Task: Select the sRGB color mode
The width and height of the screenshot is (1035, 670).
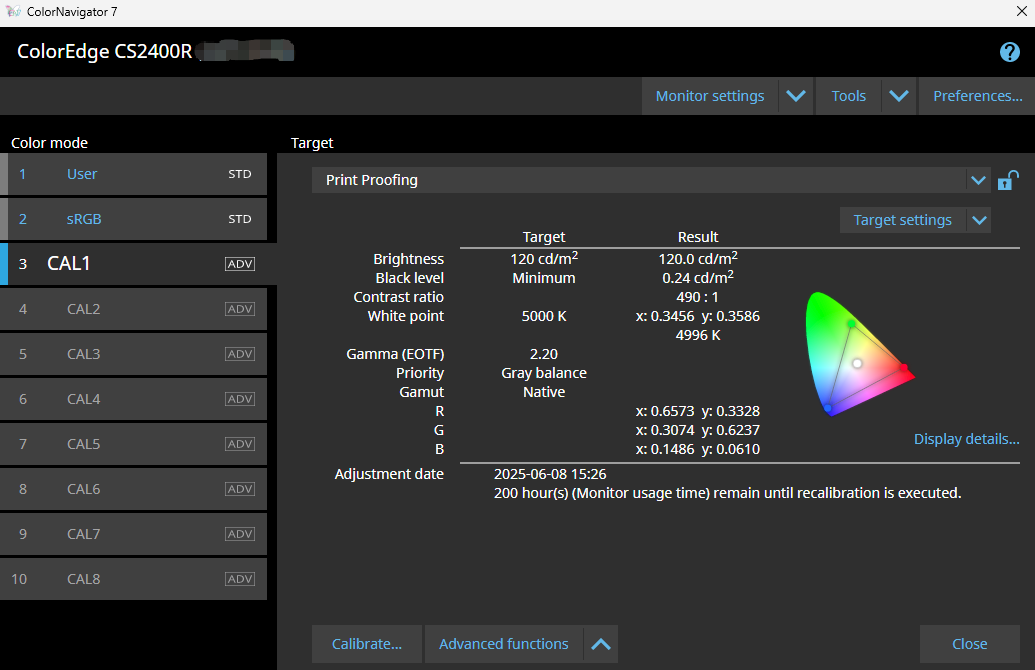Action: pyautogui.click(x=133, y=219)
